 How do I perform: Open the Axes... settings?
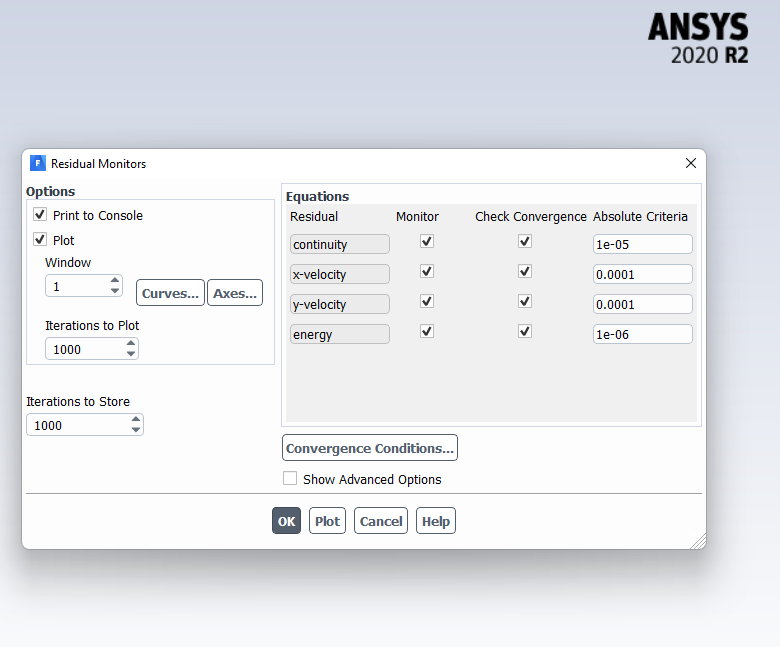pos(235,293)
